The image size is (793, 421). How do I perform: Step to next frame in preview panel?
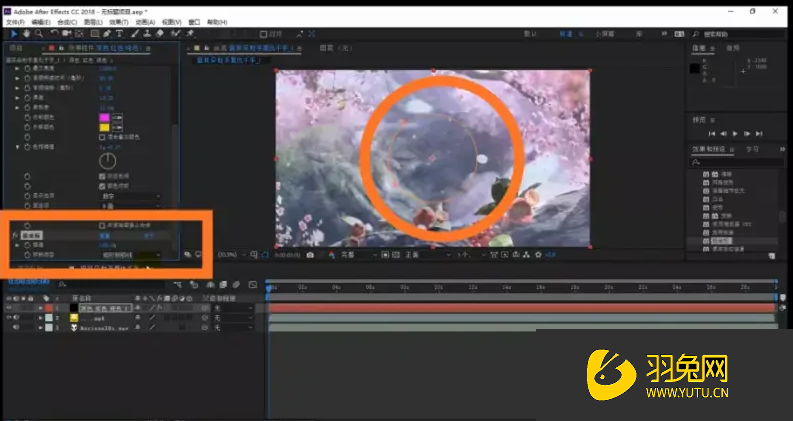pos(747,134)
